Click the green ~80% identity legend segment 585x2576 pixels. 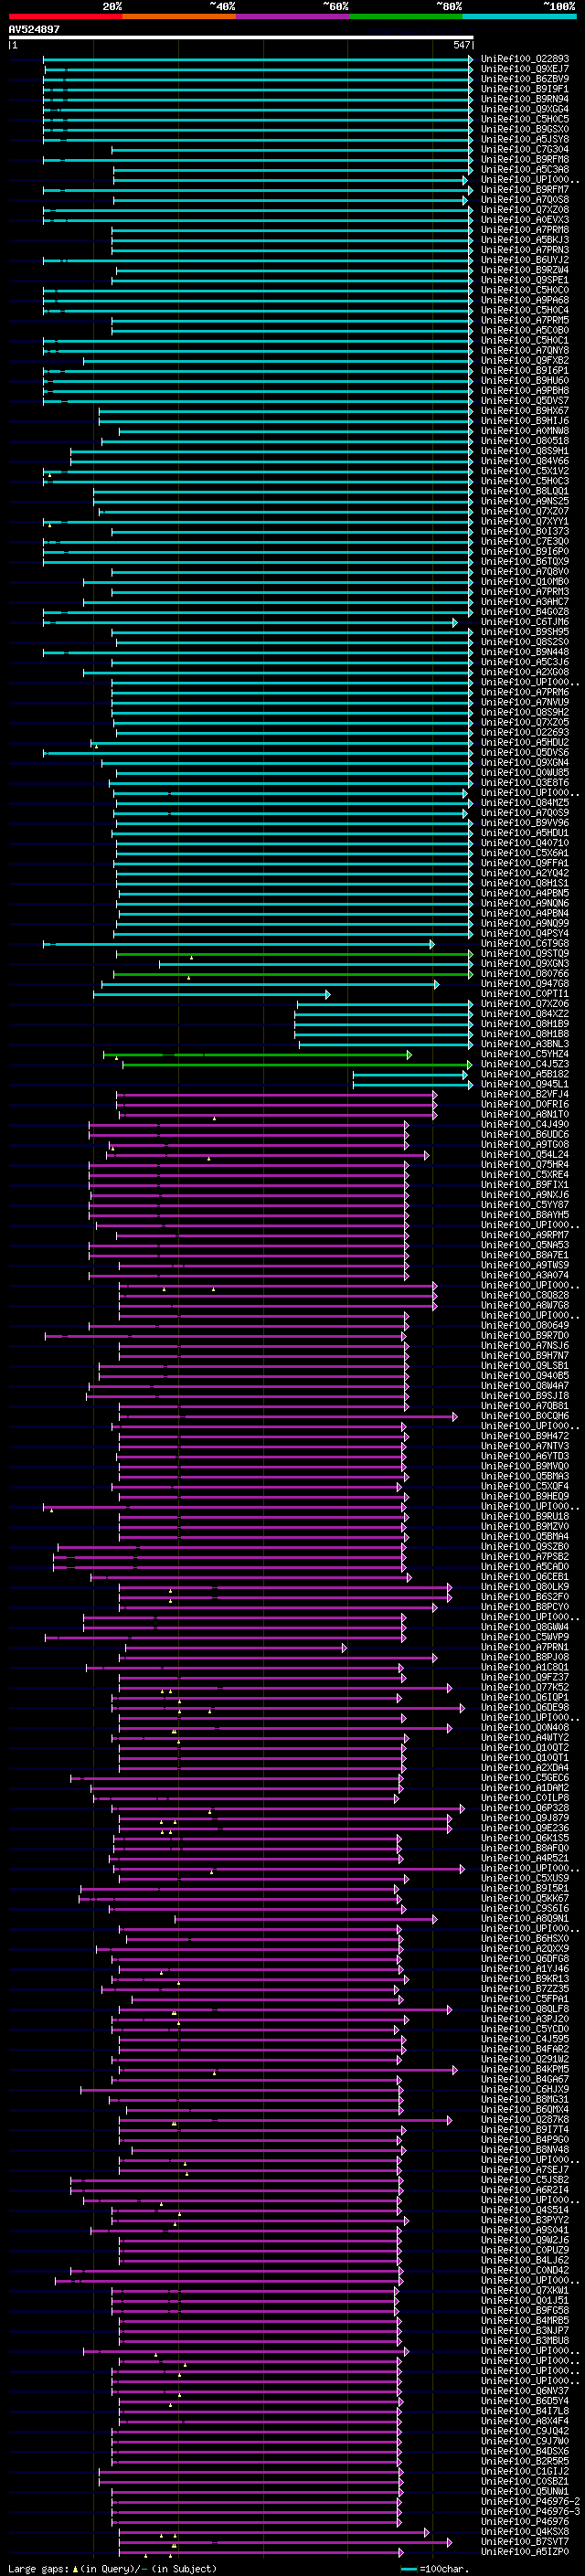[x=406, y=16]
